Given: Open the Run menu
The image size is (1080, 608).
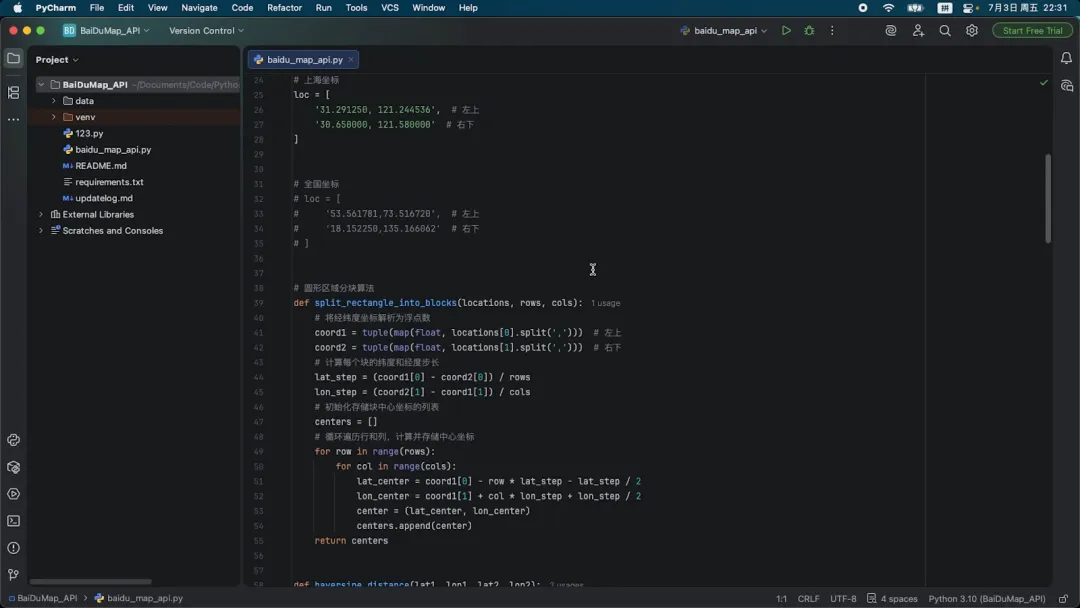Looking at the screenshot, I should [324, 8].
